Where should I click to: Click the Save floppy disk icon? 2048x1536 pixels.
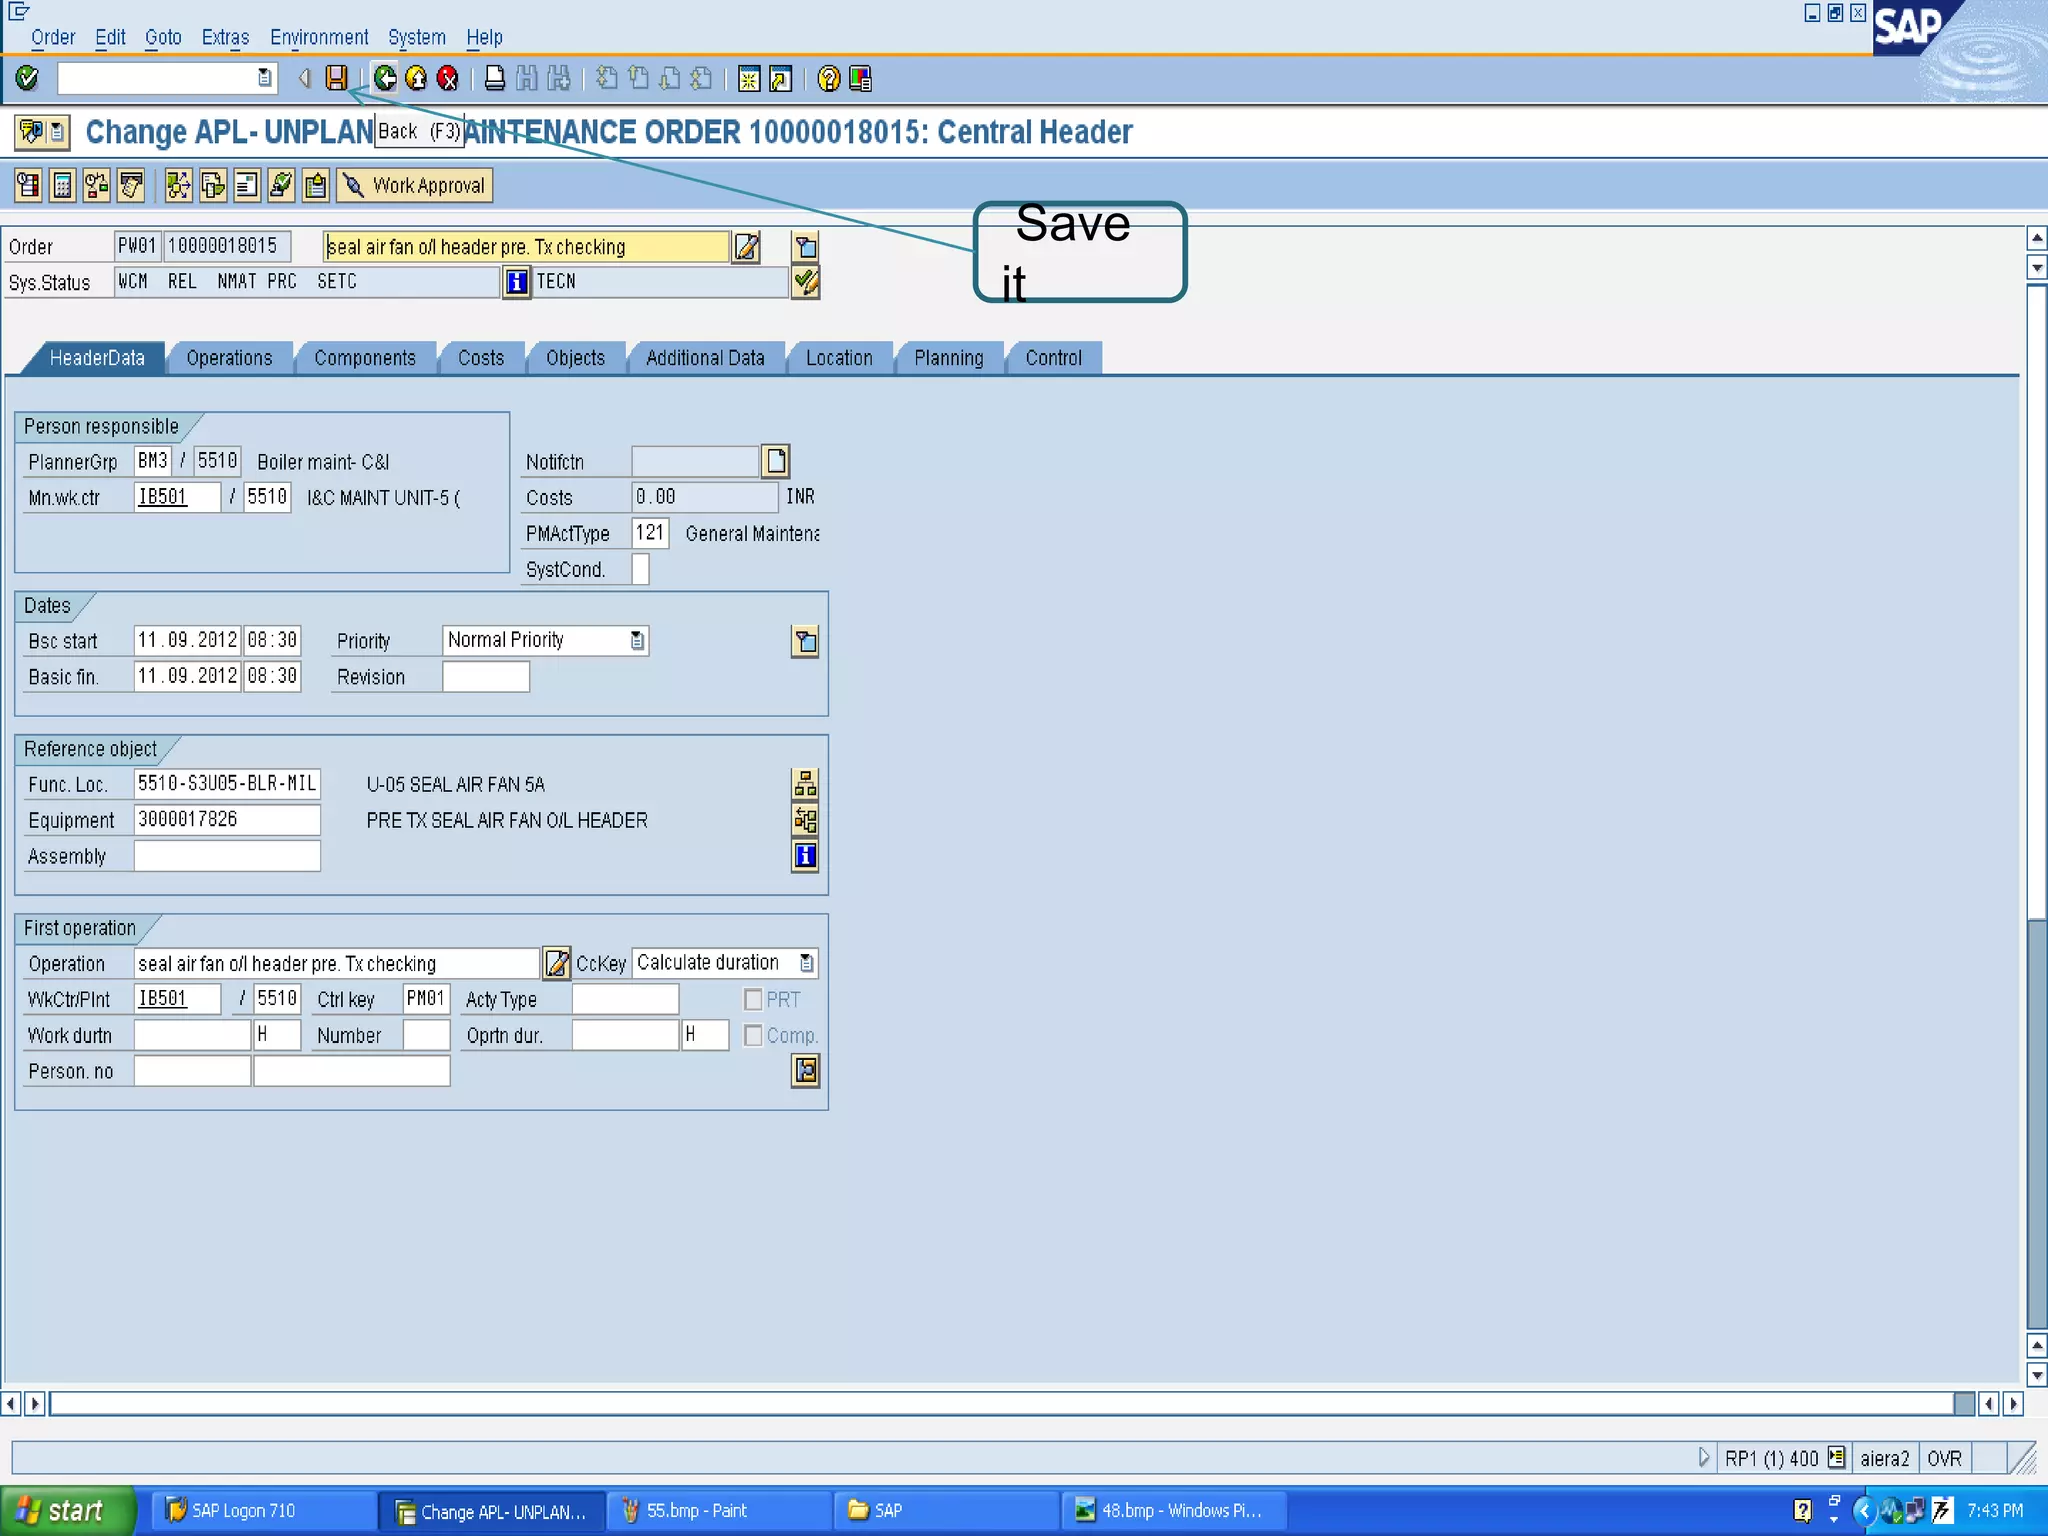pos(337,78)
